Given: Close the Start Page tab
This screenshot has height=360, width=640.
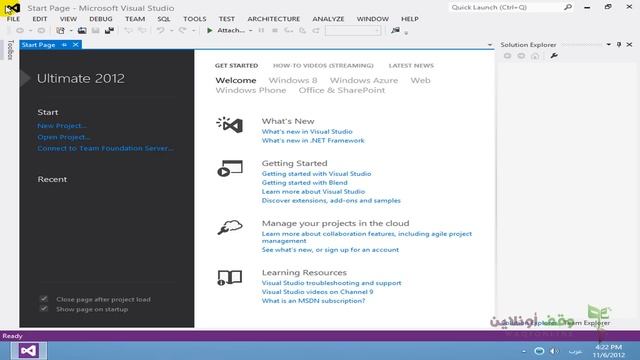Looking at the screenshot, I should tap(76, 44).
